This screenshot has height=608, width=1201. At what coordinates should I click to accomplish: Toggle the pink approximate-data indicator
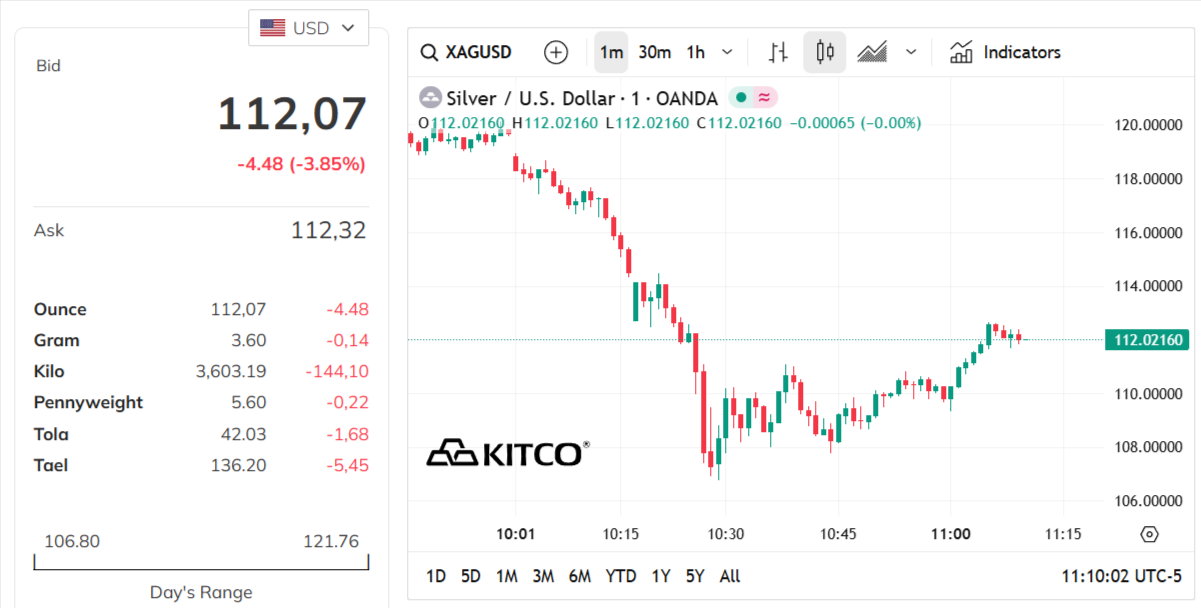coord(764,98)
